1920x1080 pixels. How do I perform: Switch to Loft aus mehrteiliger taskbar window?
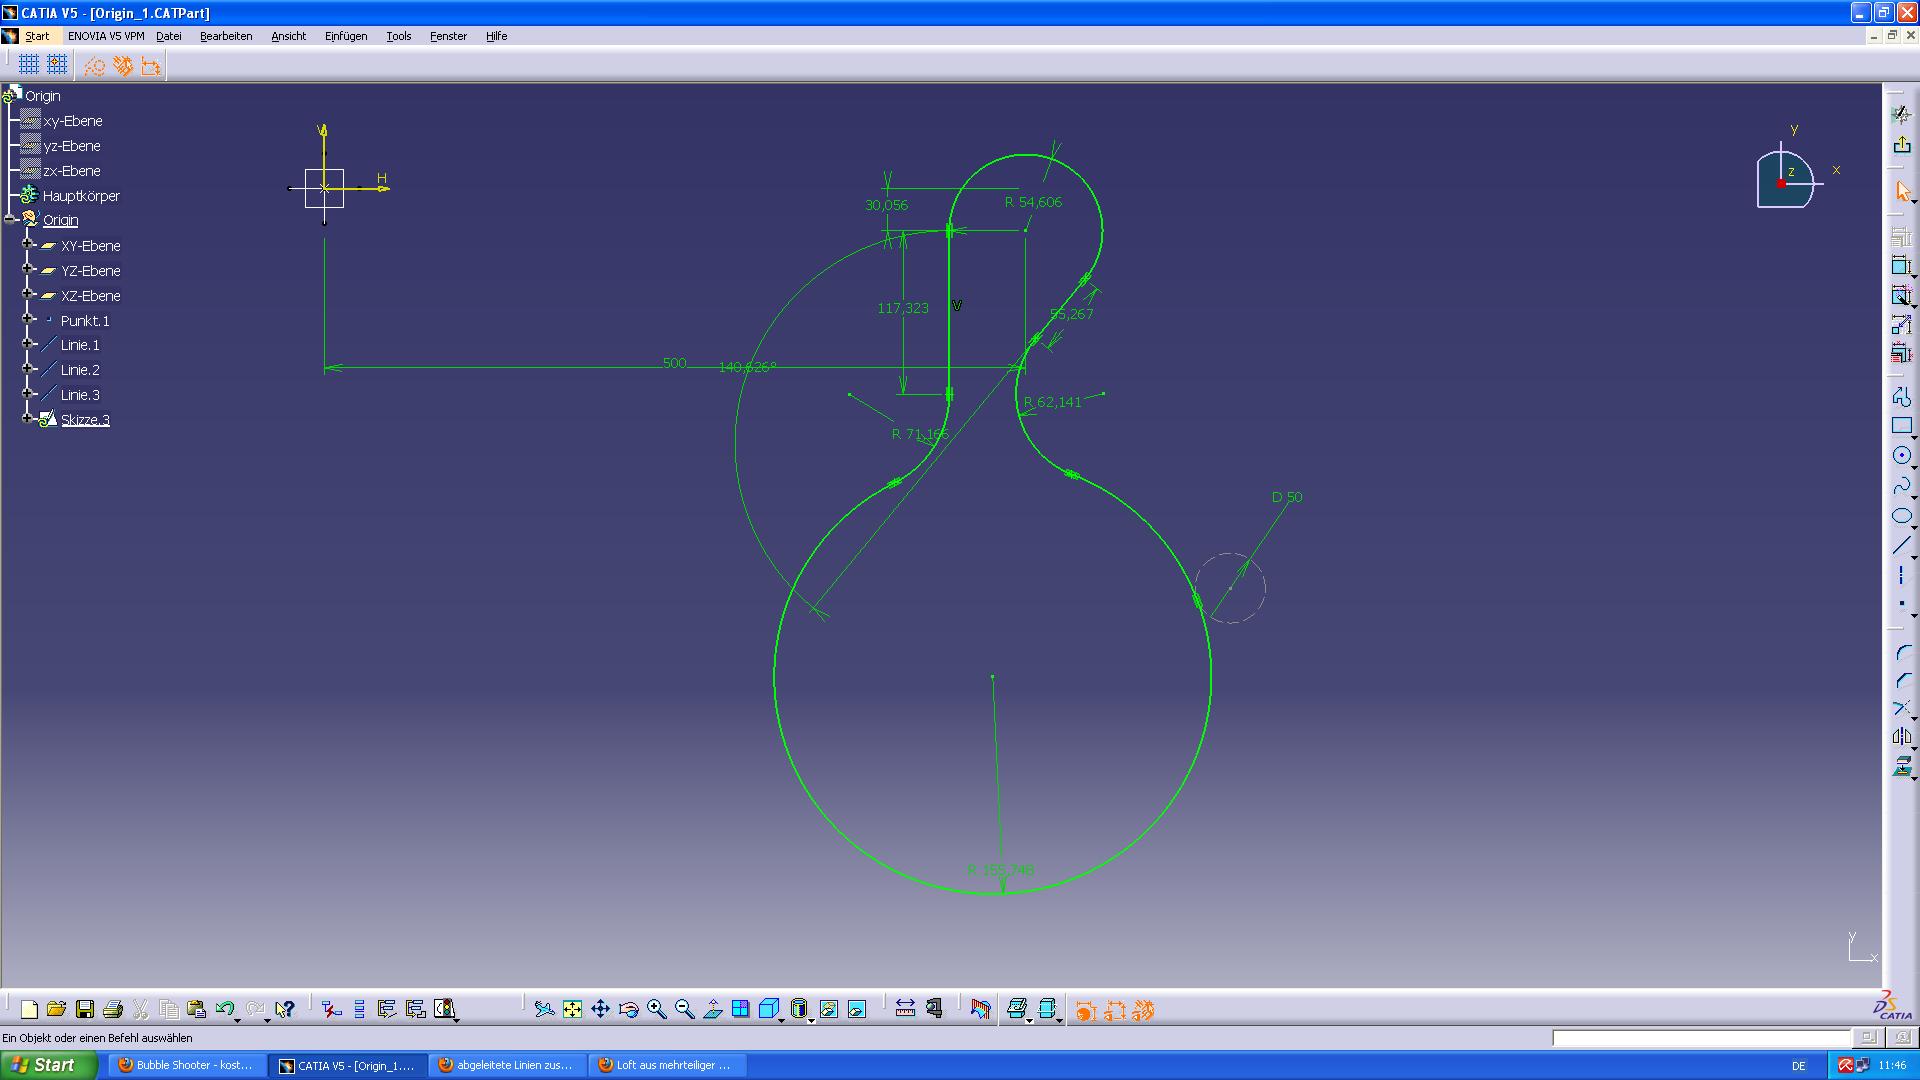[x=666, y=1065]
